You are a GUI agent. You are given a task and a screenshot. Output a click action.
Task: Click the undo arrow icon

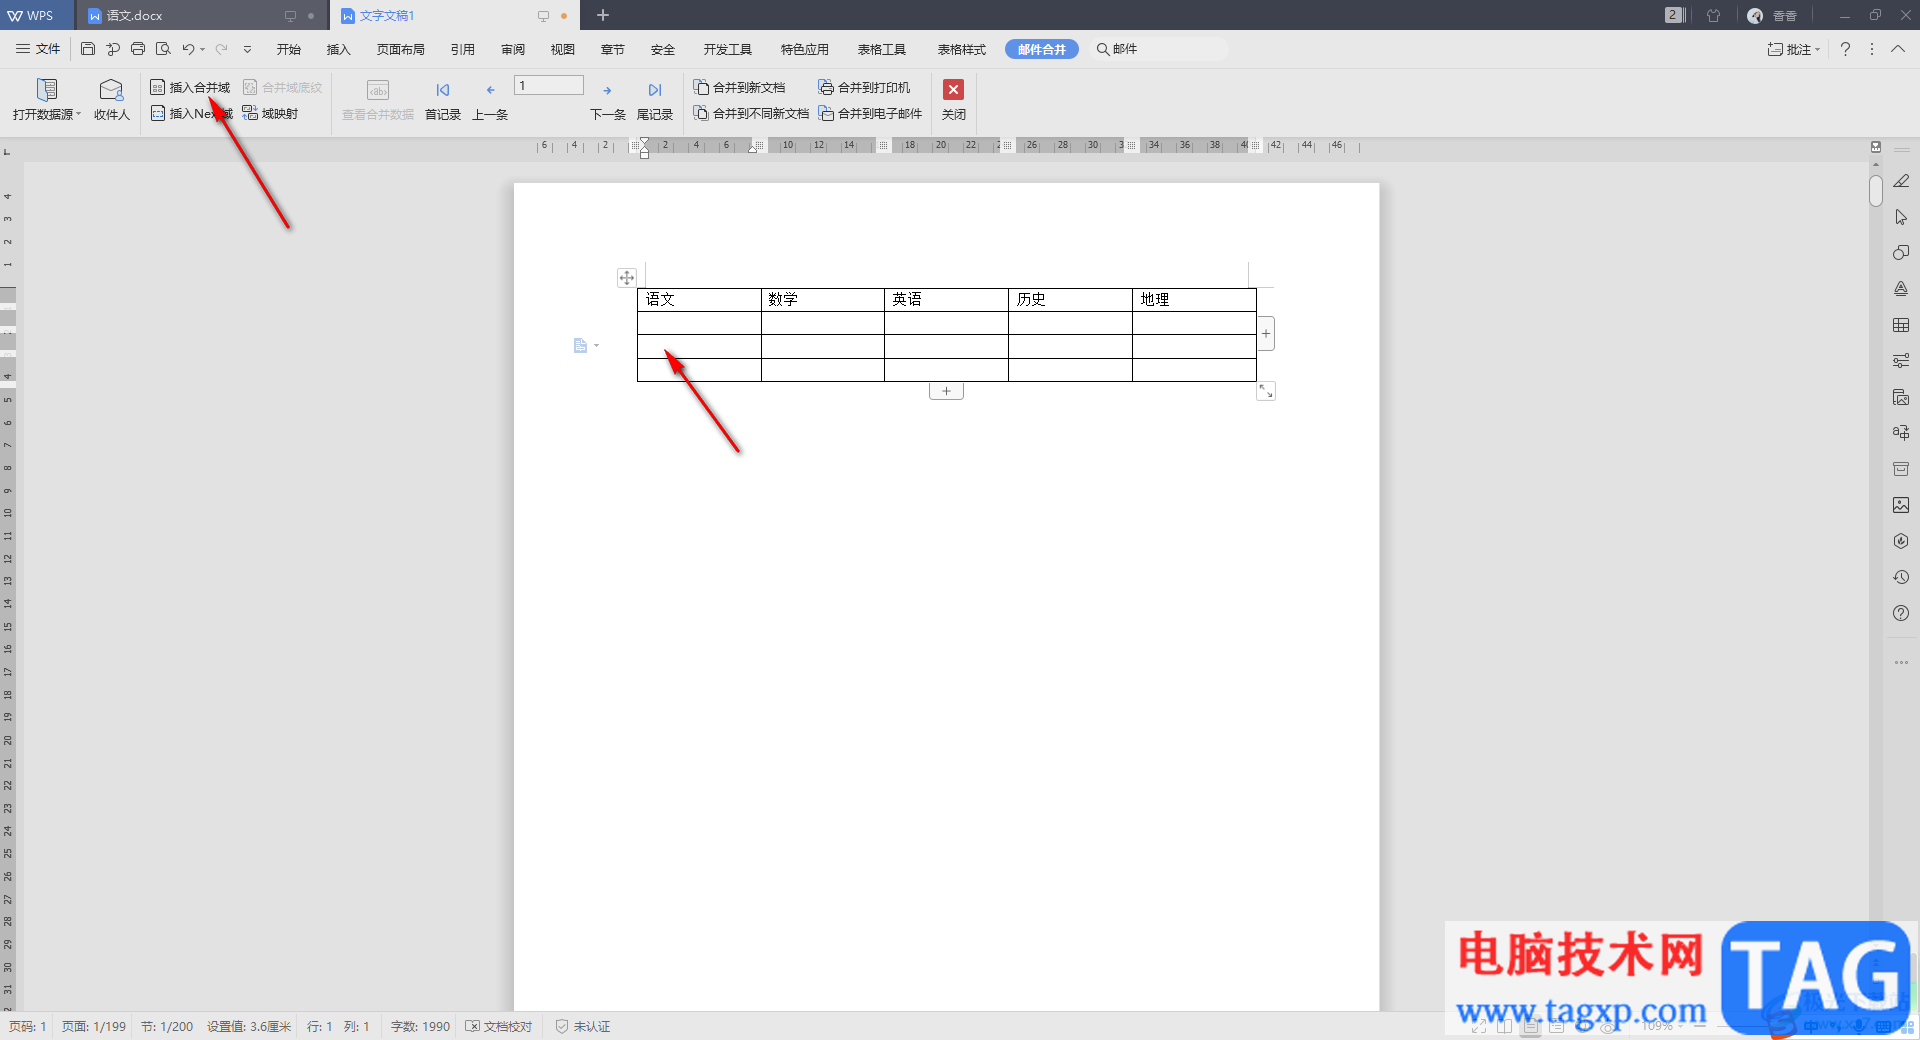click(x=188, y=49)
